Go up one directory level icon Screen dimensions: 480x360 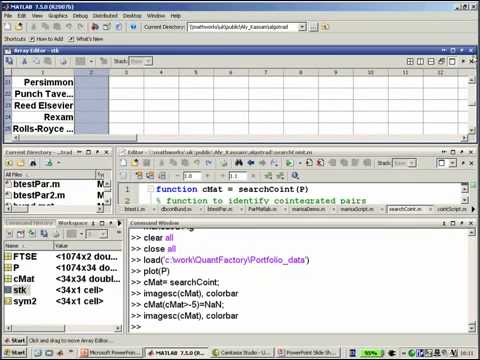[325, 27]
